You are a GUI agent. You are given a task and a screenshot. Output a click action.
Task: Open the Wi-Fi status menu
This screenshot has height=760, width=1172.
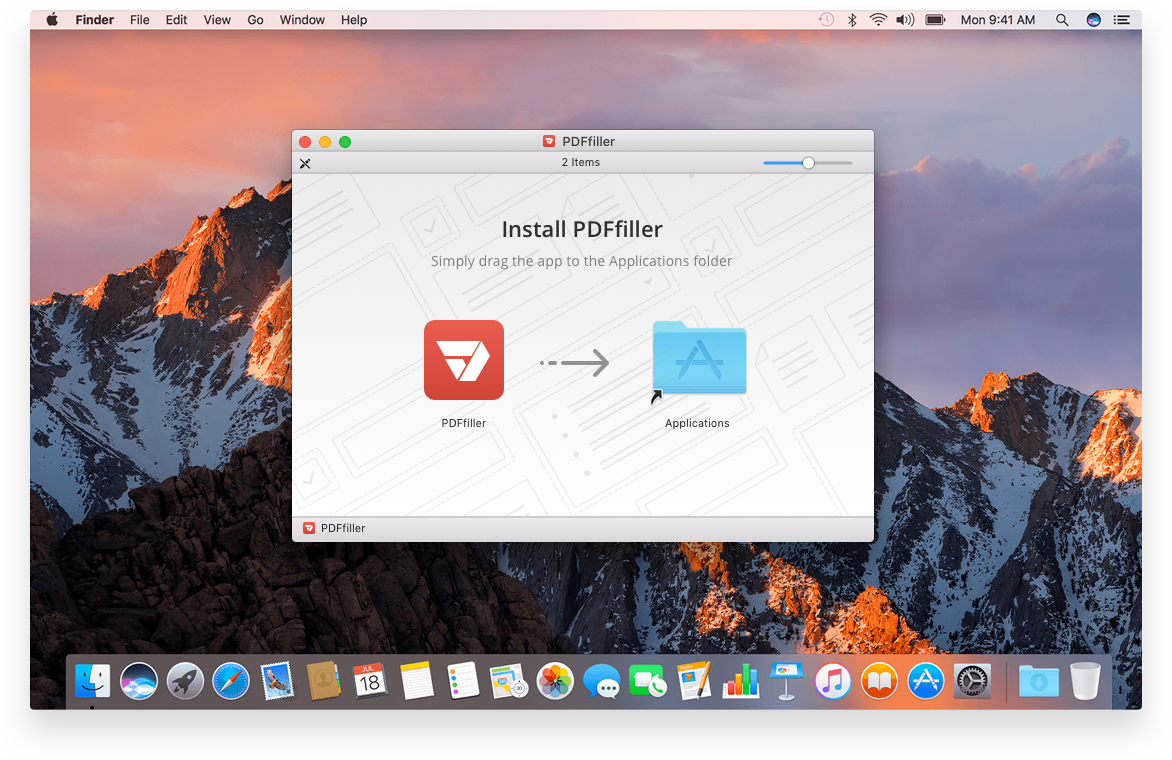(878, 20)
